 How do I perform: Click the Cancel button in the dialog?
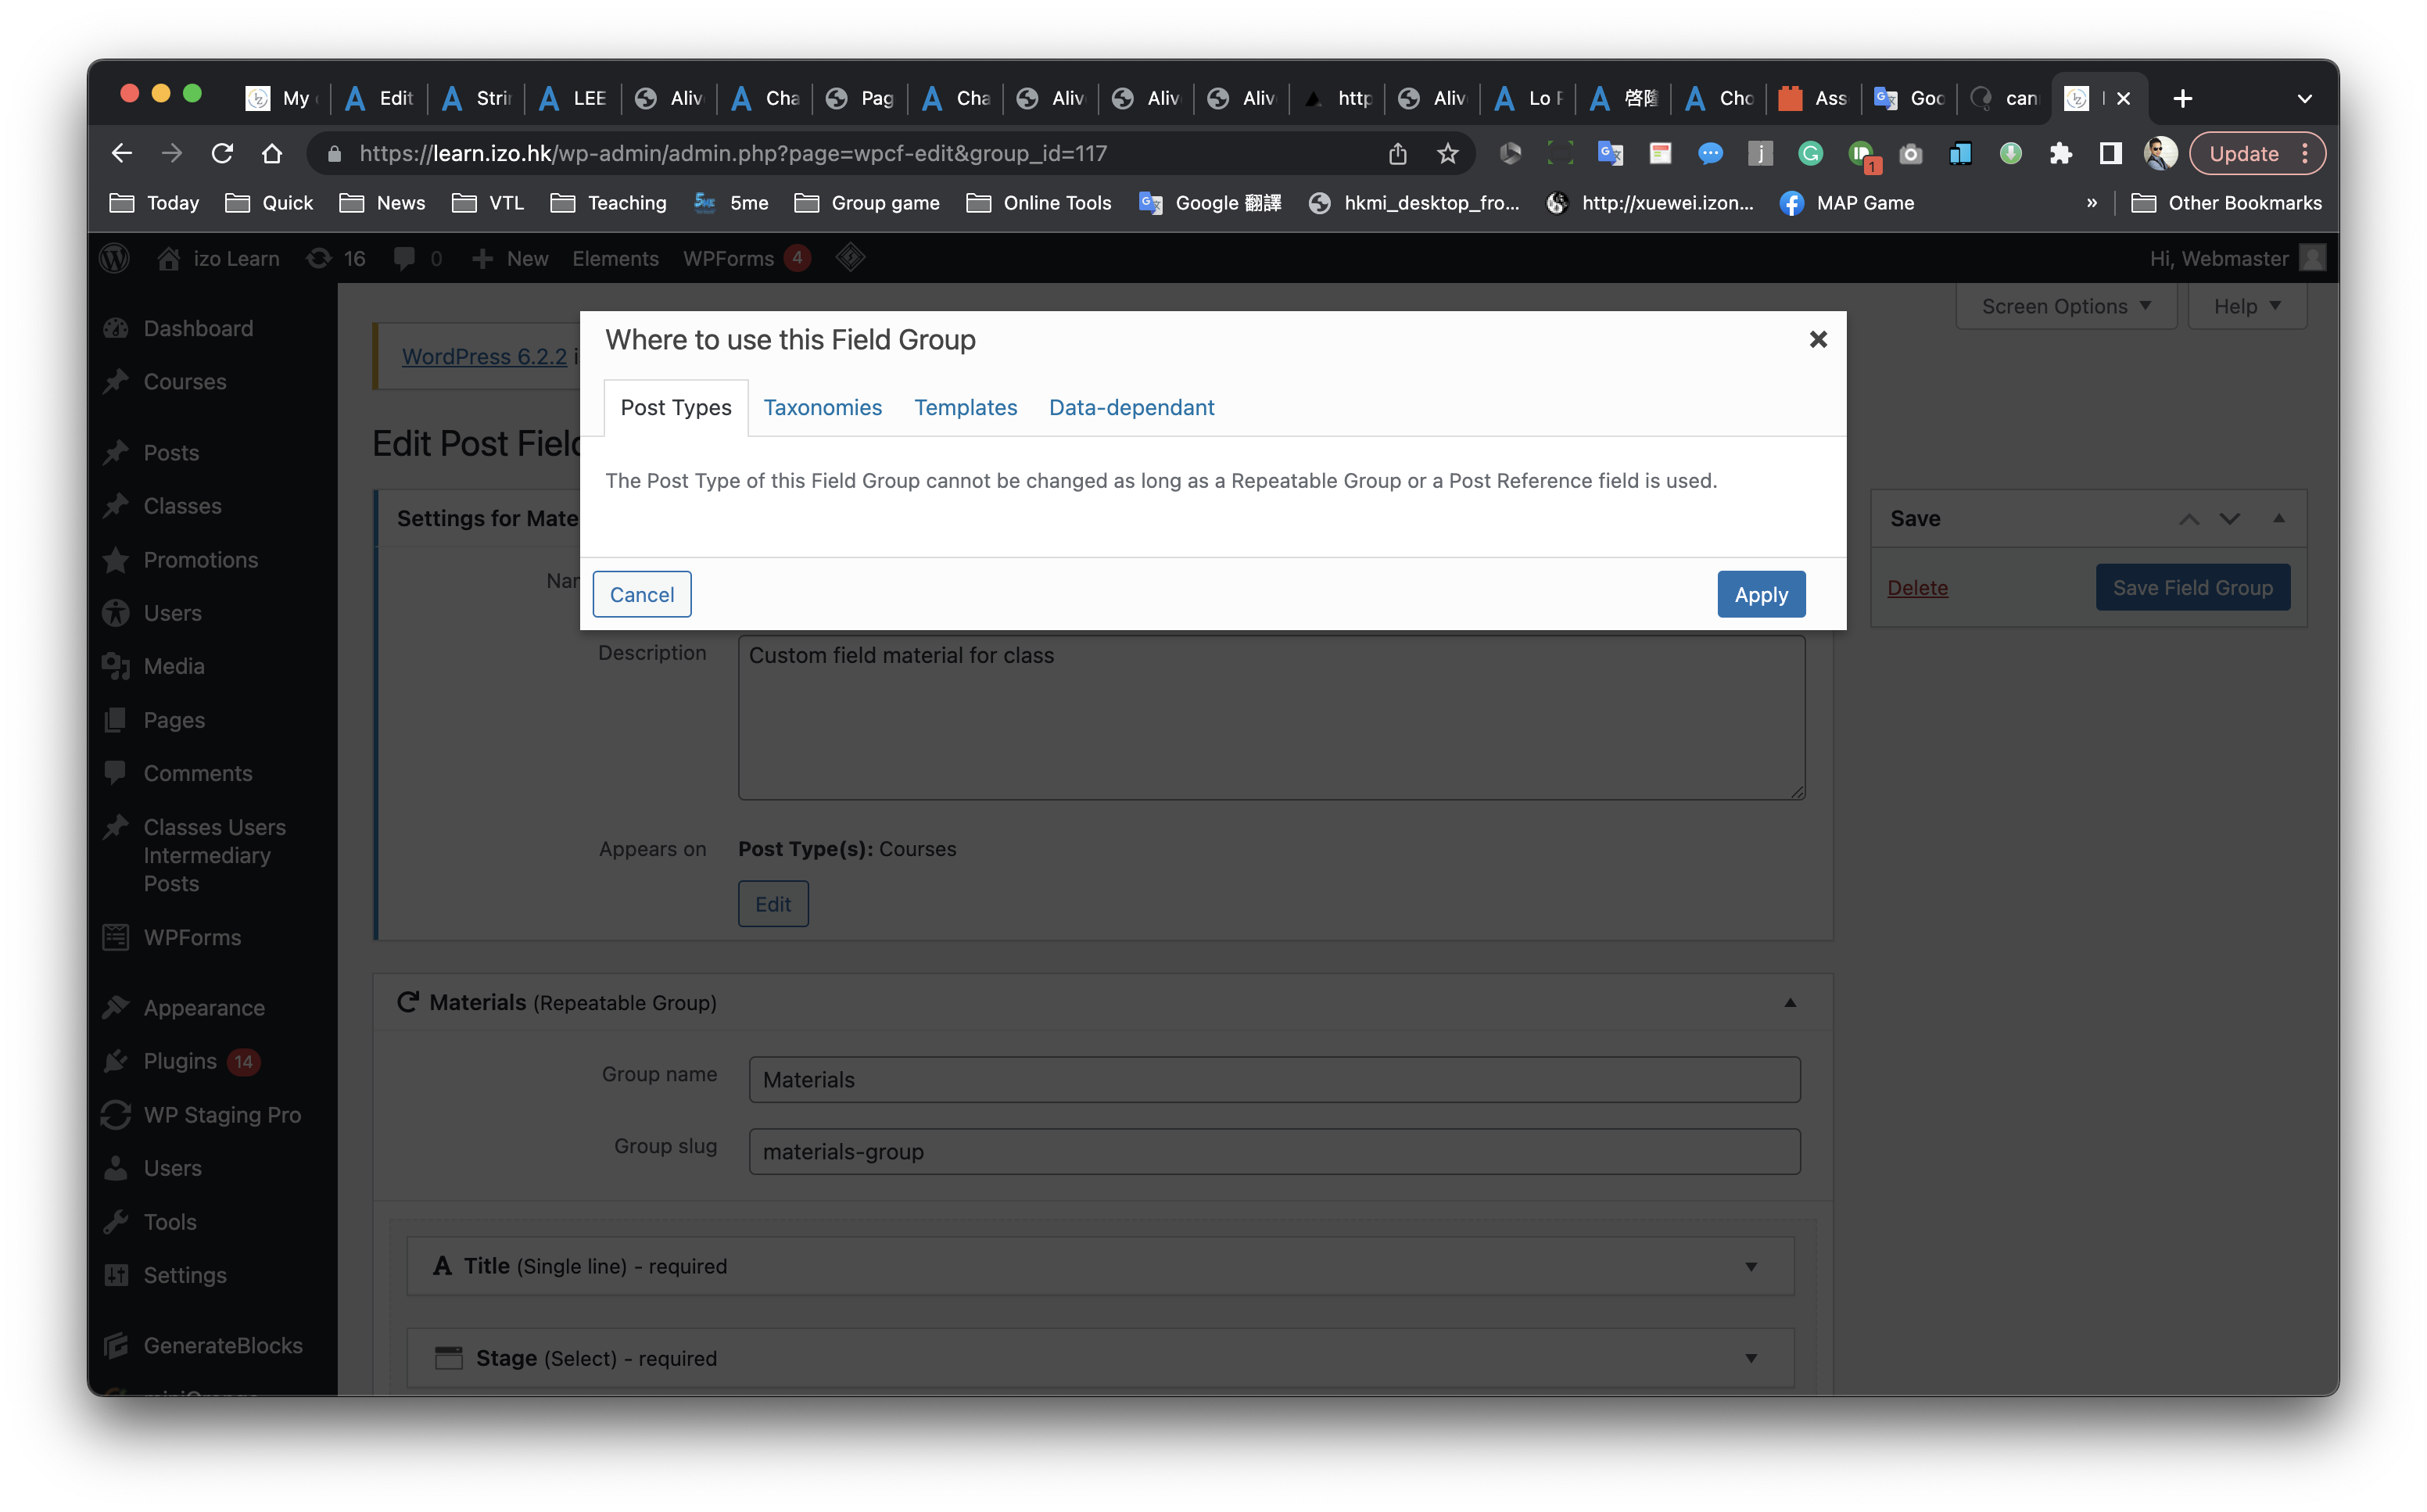coord(642,594)
